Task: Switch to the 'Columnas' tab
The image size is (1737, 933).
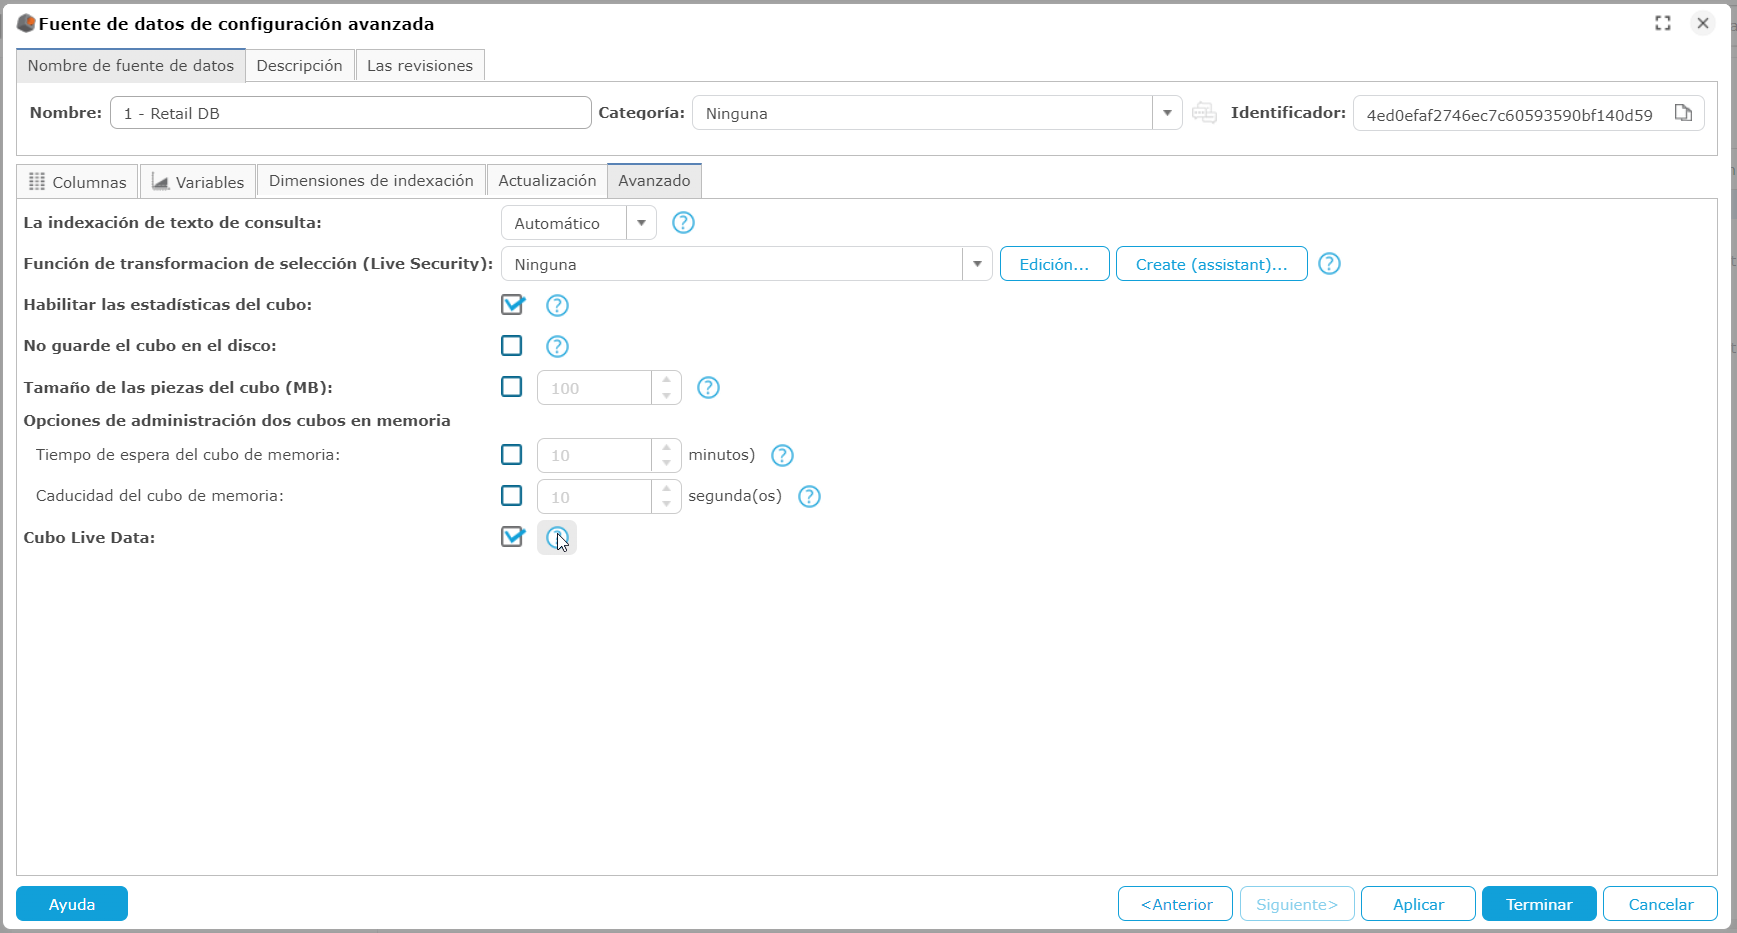Action: [78, 181]
